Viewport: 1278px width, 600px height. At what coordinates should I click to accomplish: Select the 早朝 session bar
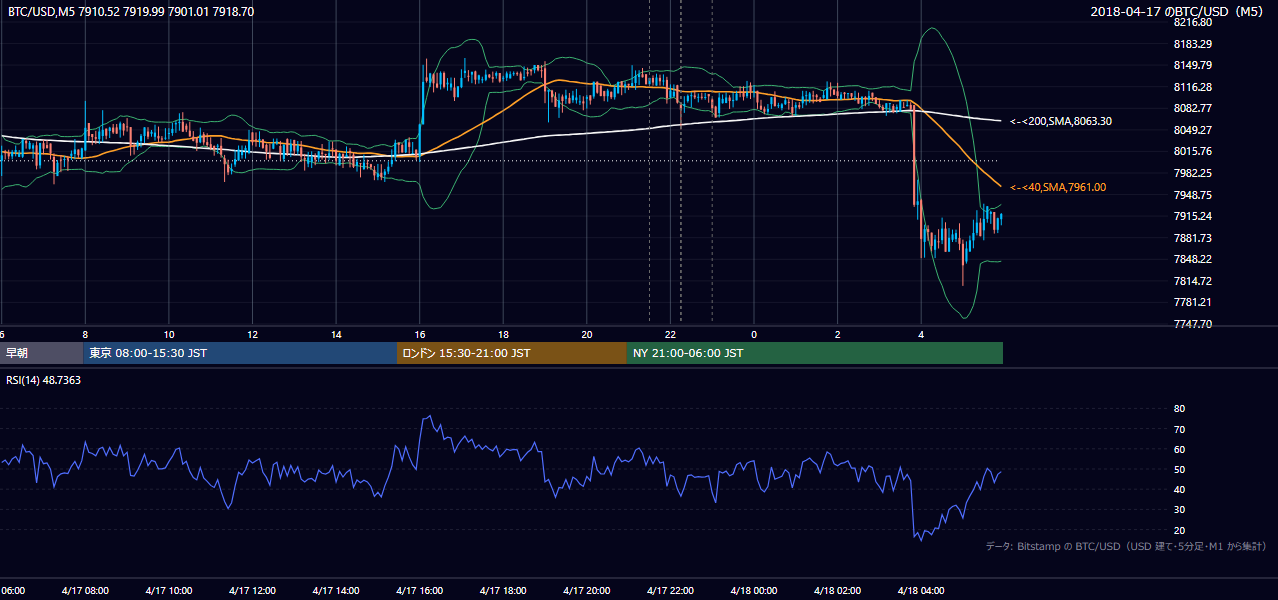(x=42, y=353)
